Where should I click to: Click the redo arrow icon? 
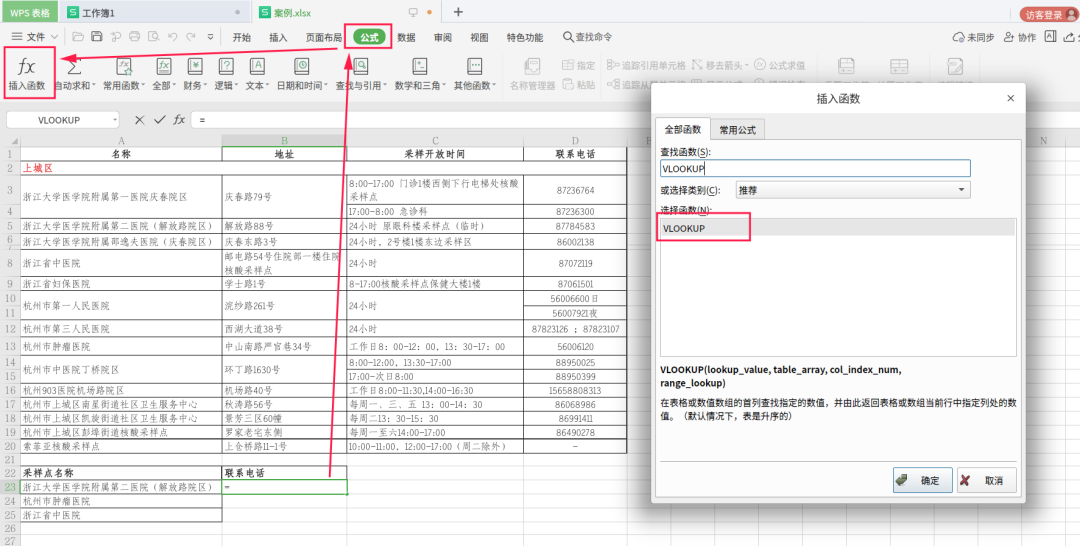pyautogui.click(x=191, y=37)
